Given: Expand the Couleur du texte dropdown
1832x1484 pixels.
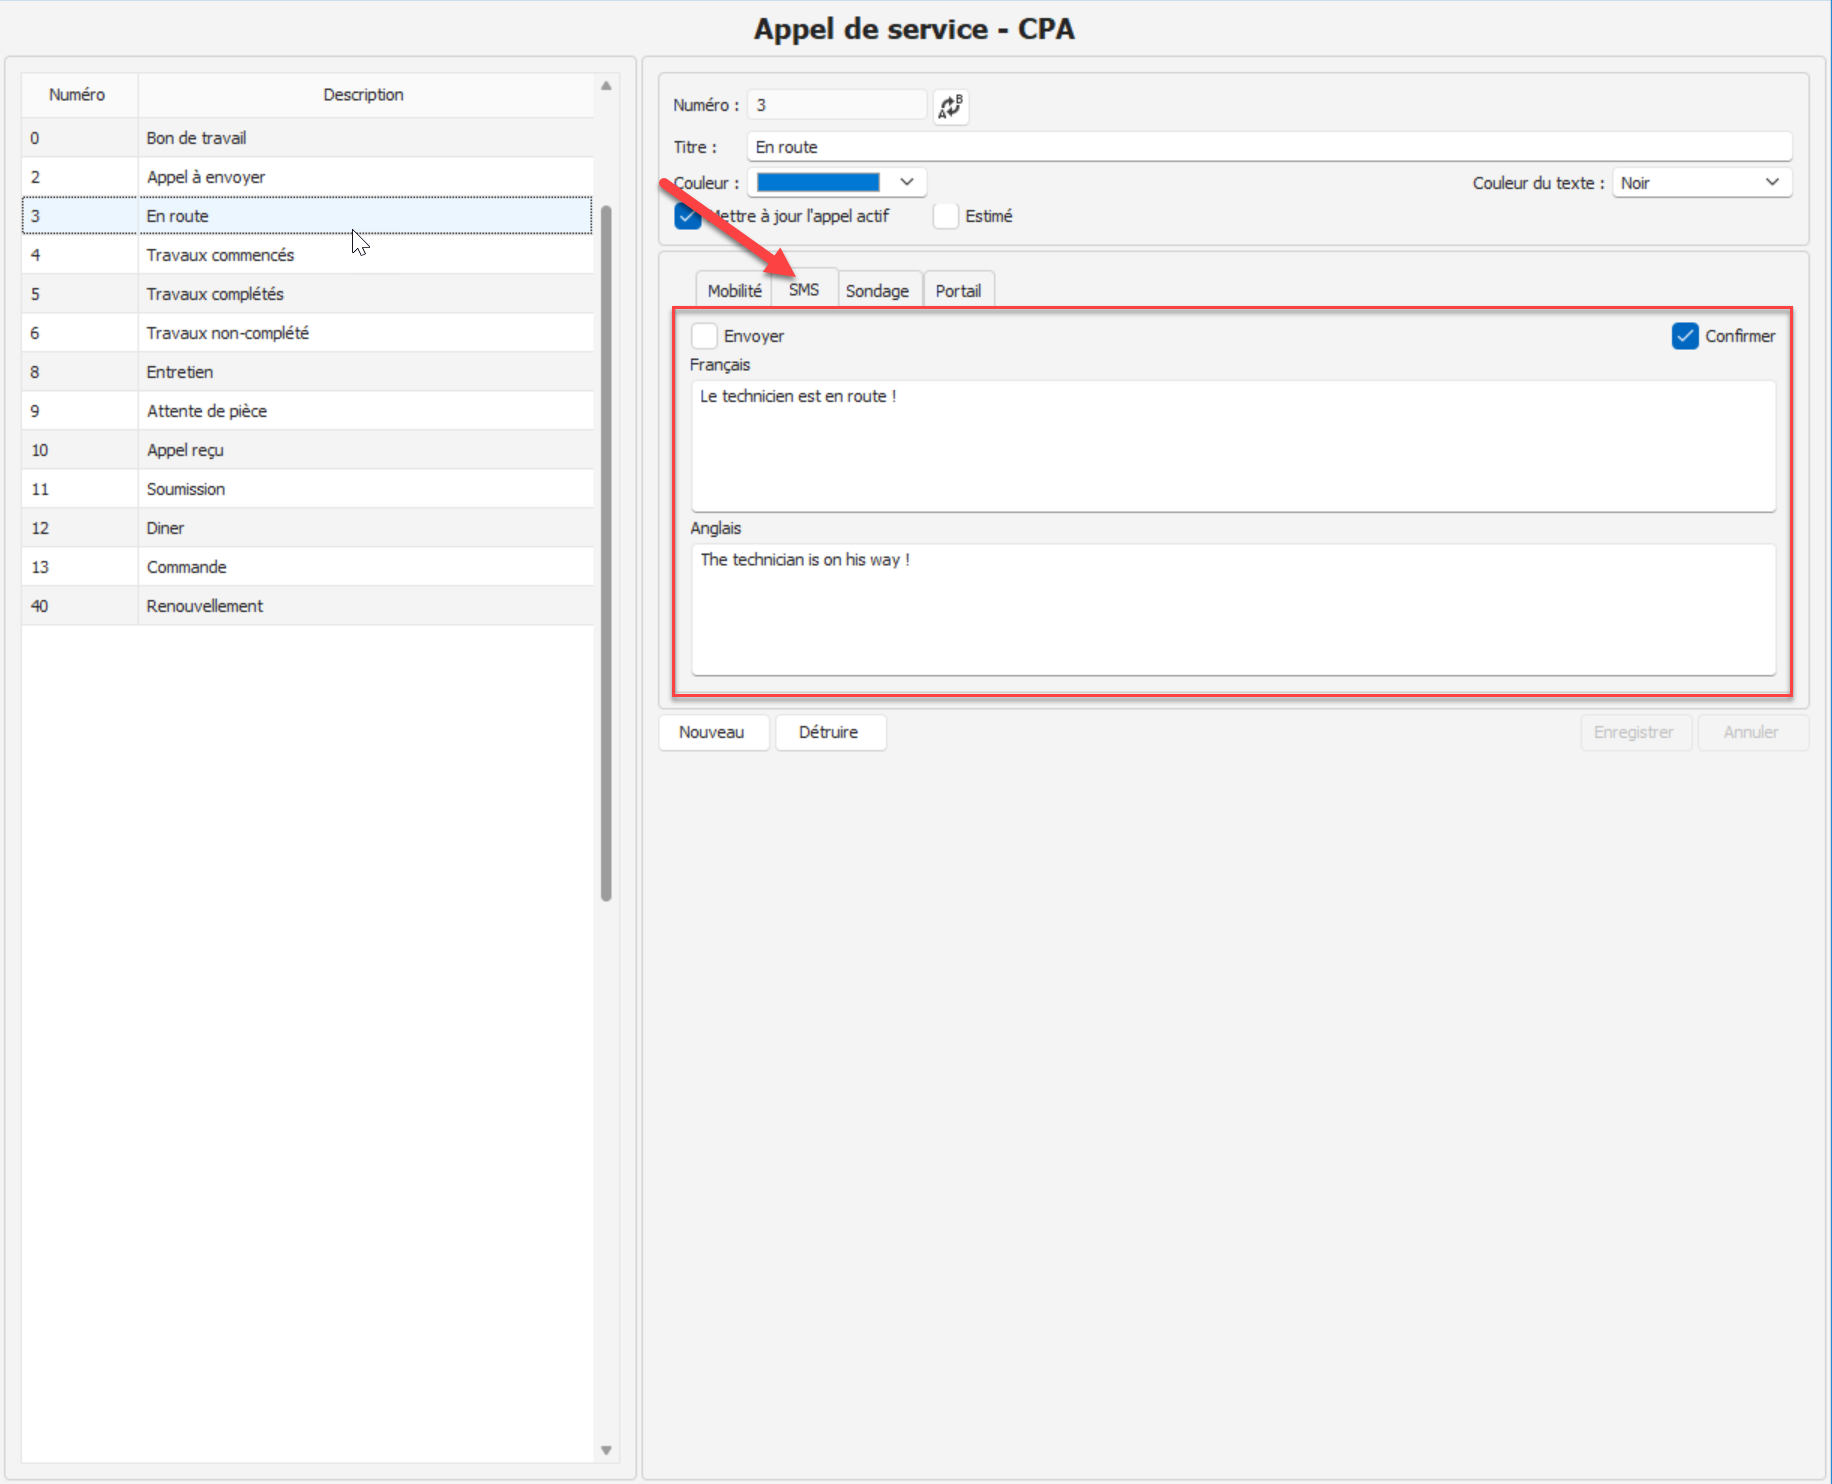Looking at the screenshot, I should coord(1771,182).
